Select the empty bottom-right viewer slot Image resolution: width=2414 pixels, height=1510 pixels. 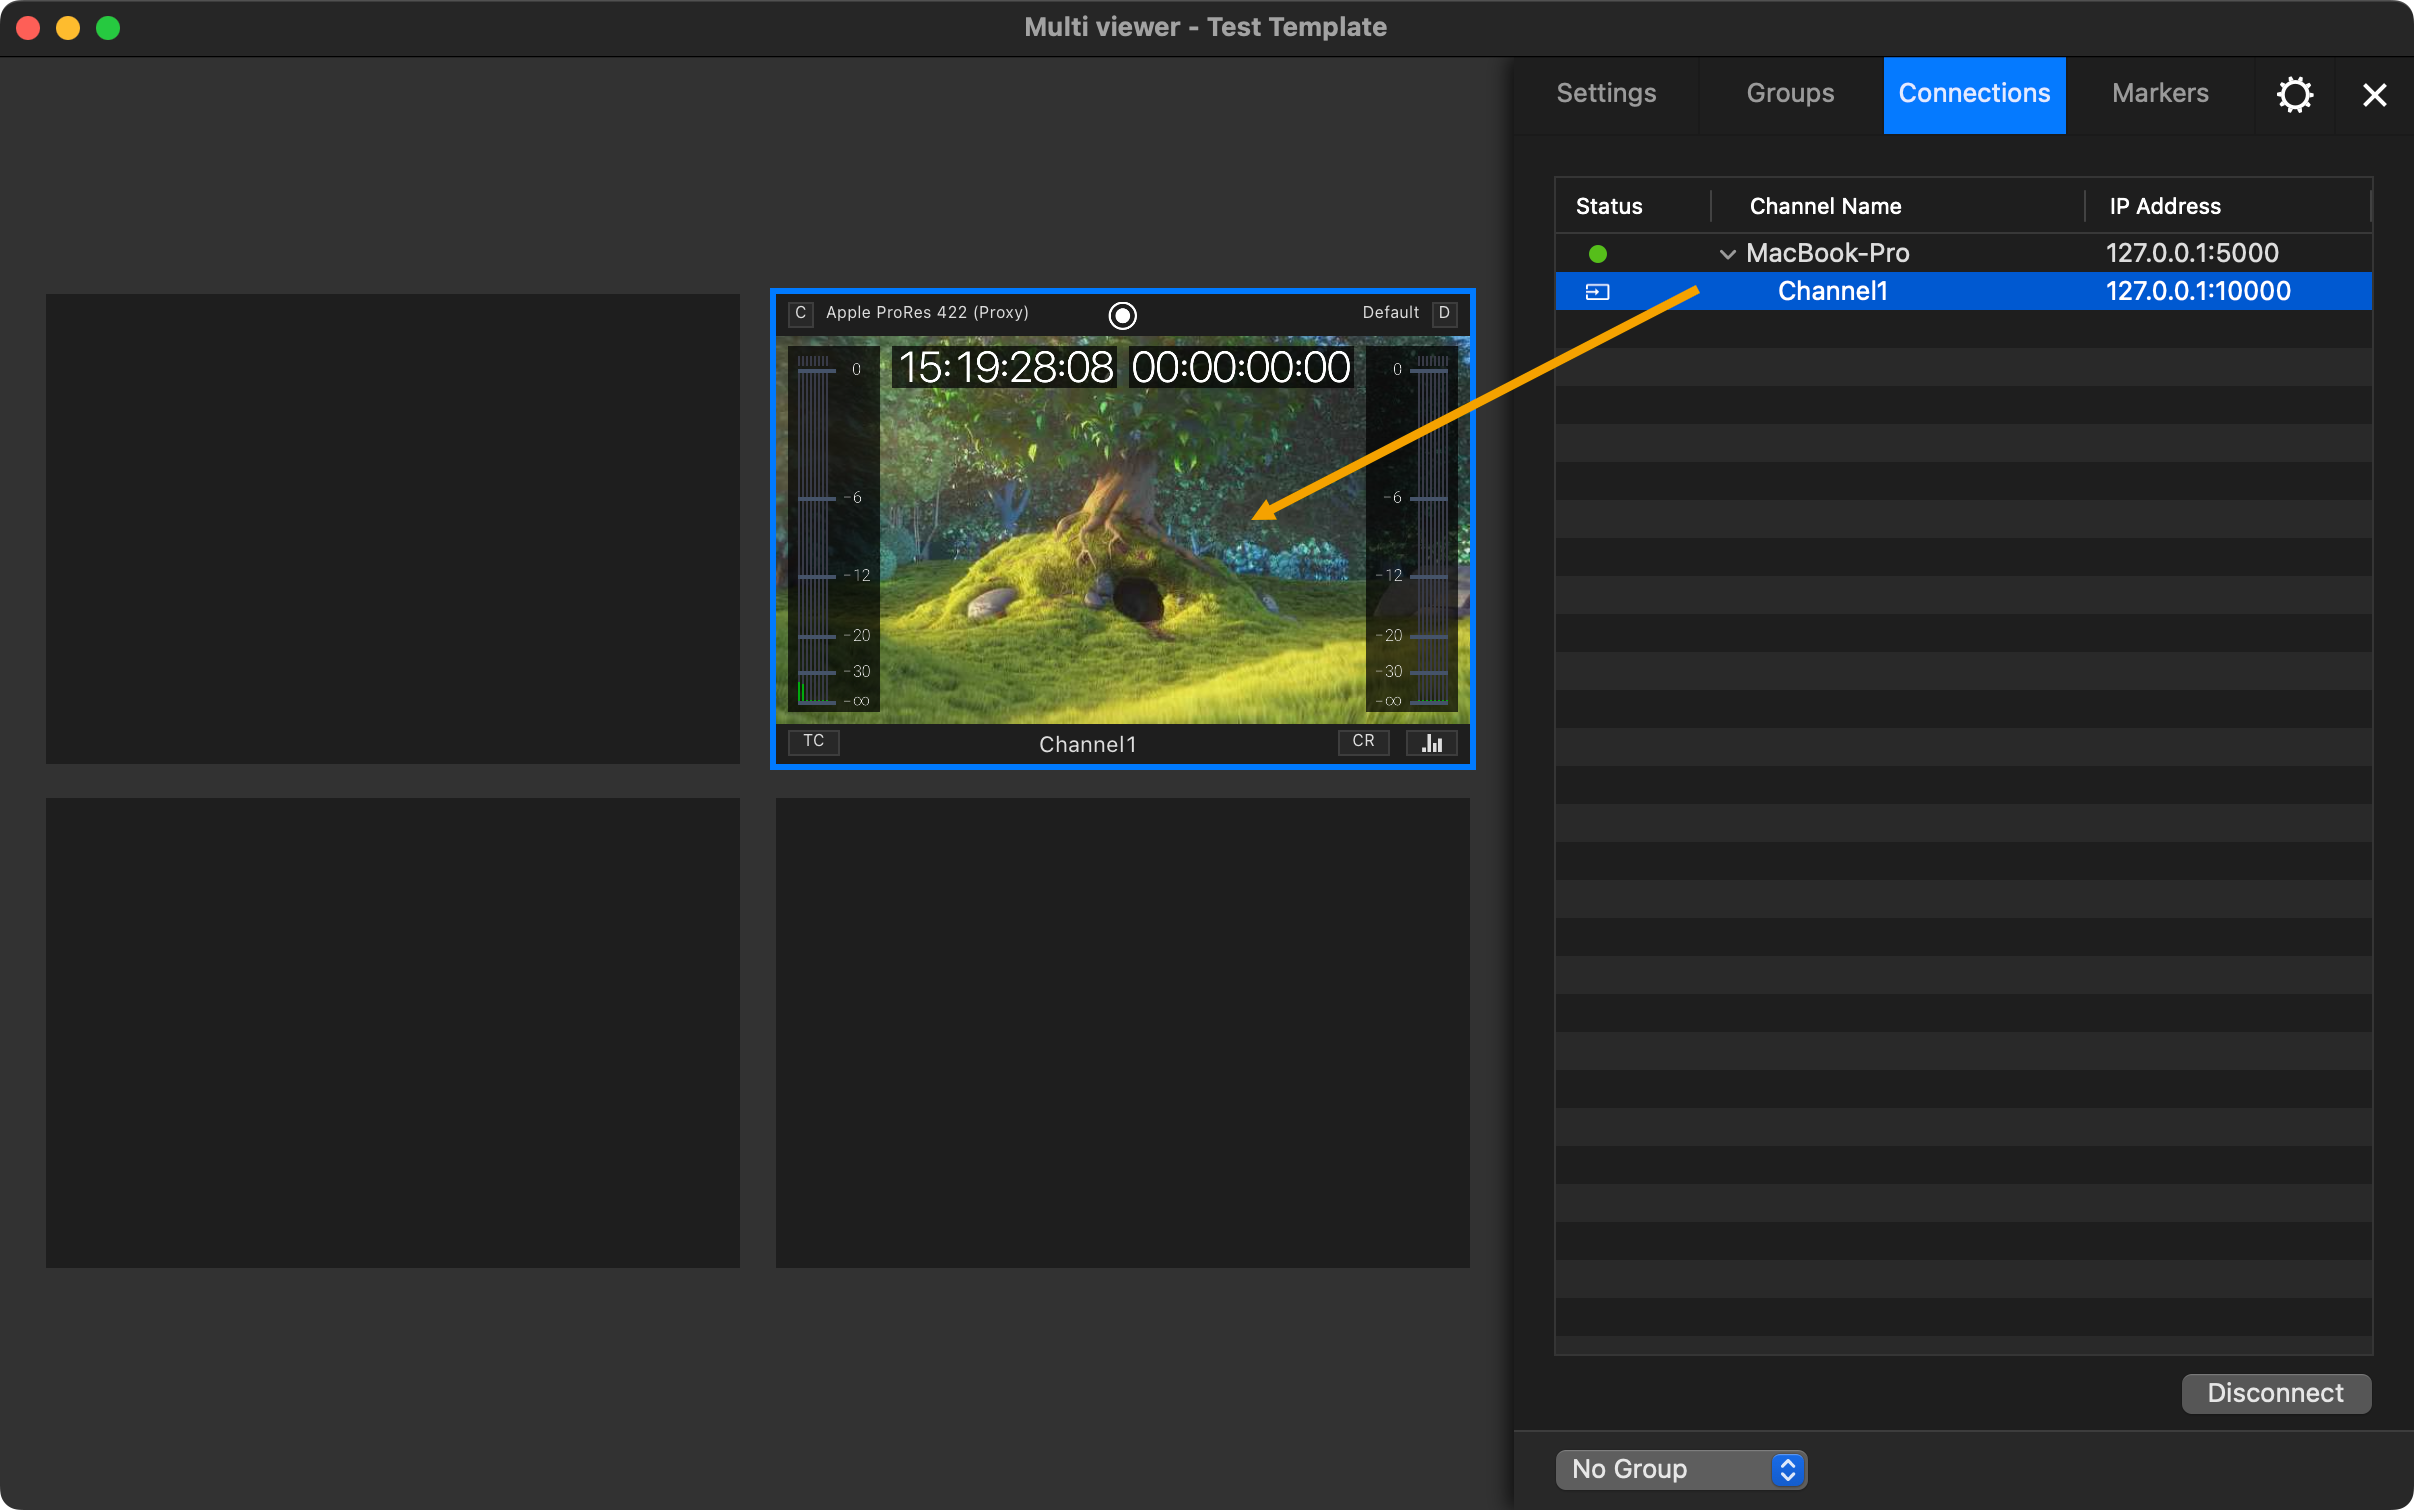[x=1122, y=1032]
